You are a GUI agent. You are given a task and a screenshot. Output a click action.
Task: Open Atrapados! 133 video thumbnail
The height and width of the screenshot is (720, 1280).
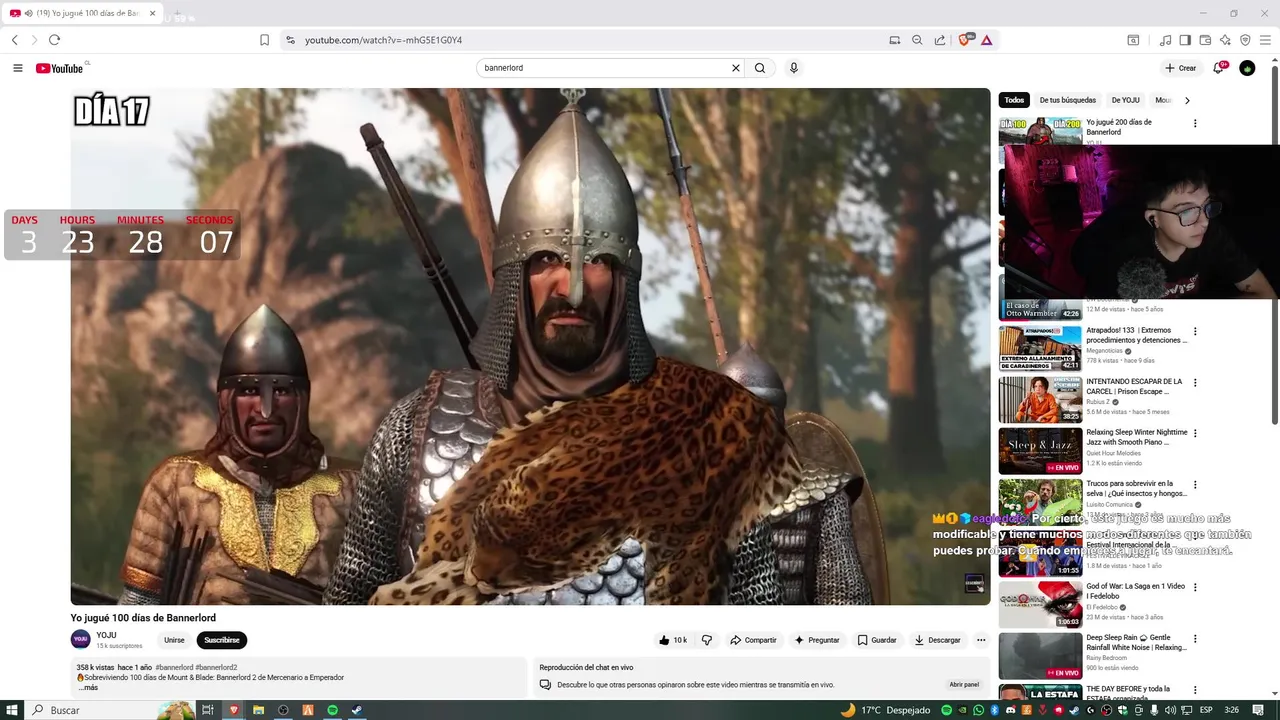[x=1040, y=348]
